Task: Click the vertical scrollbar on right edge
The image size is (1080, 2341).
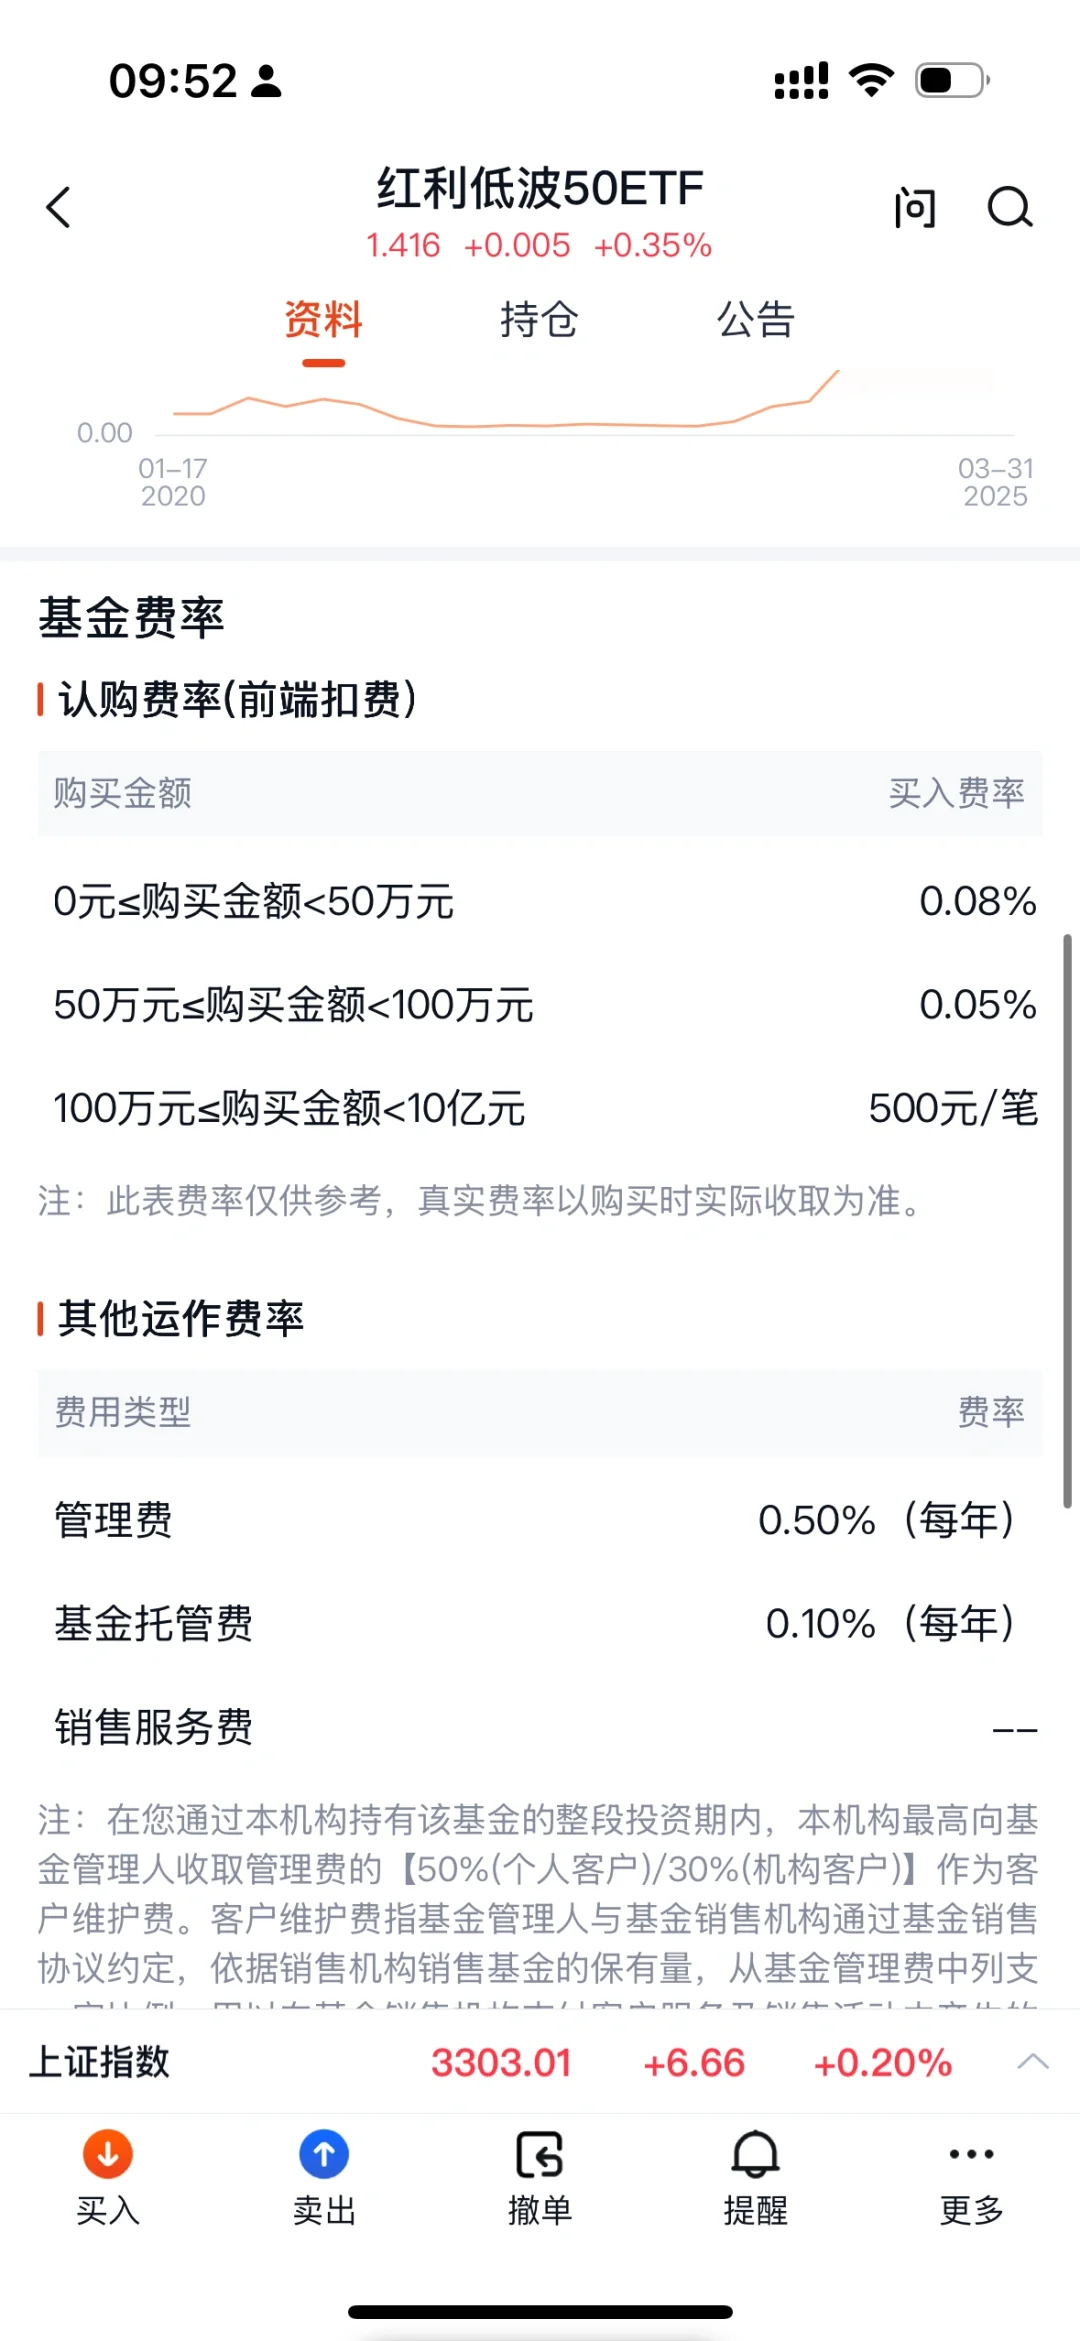Action: 1067,1220
